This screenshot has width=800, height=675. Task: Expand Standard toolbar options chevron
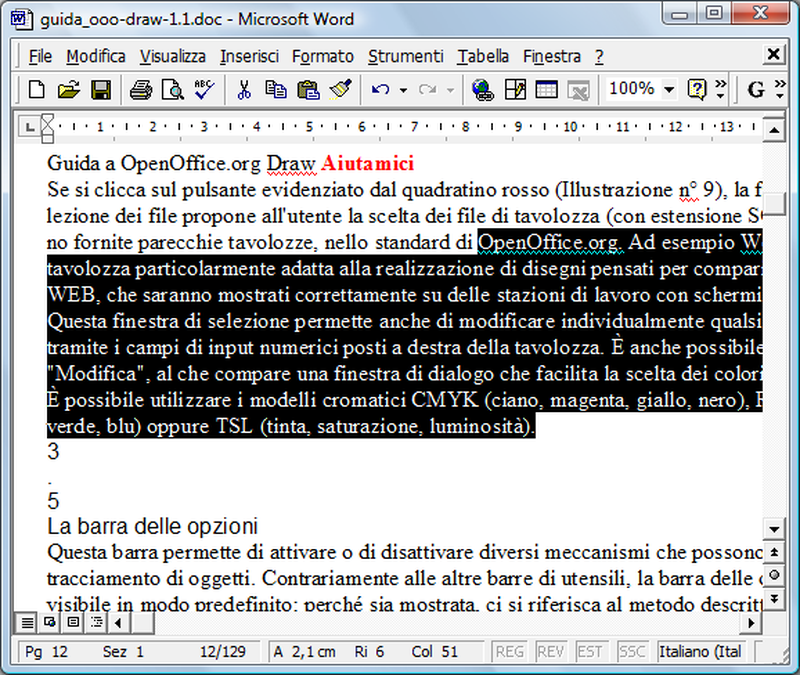click(720, 89)
